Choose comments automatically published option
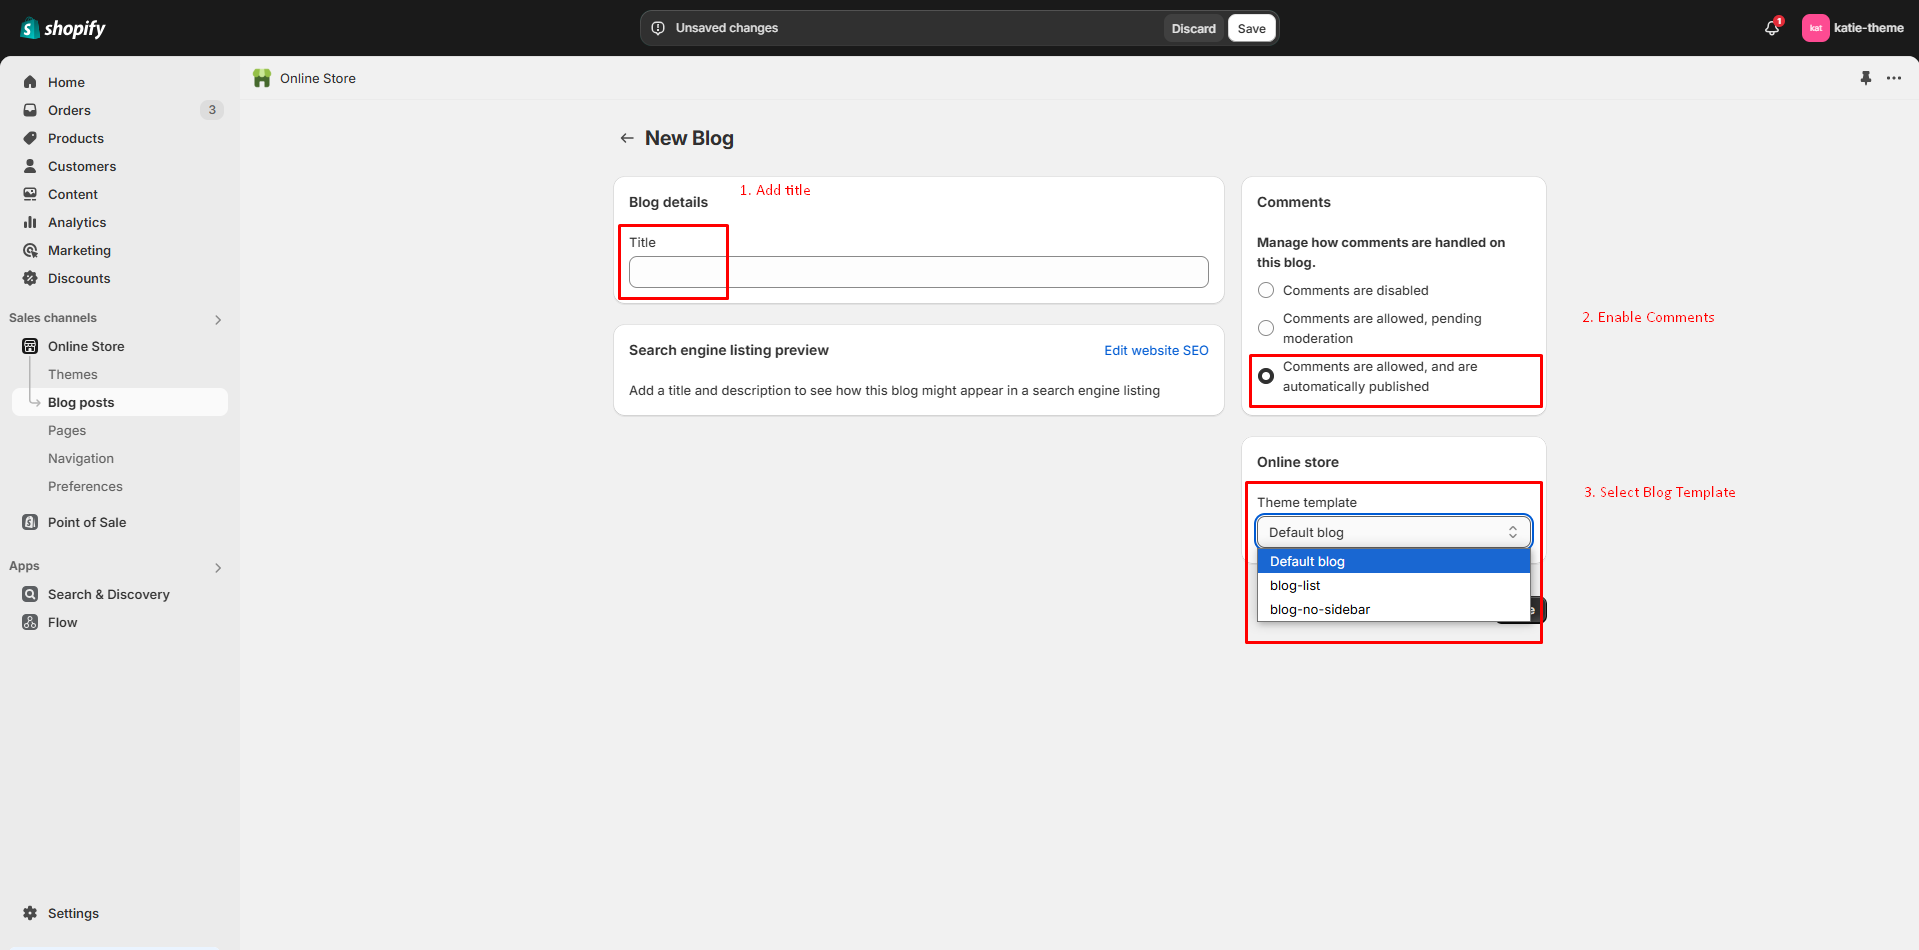The width and height of the screenshot is (1919, 950). click(x=1266, y=376)
